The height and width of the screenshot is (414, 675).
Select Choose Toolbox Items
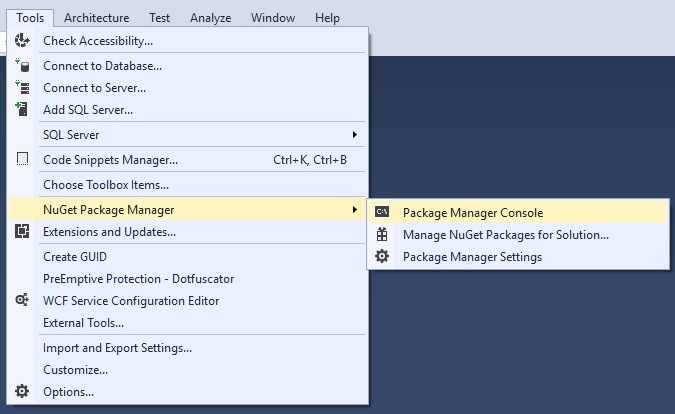pyautogui.click(x=106, y=185)
